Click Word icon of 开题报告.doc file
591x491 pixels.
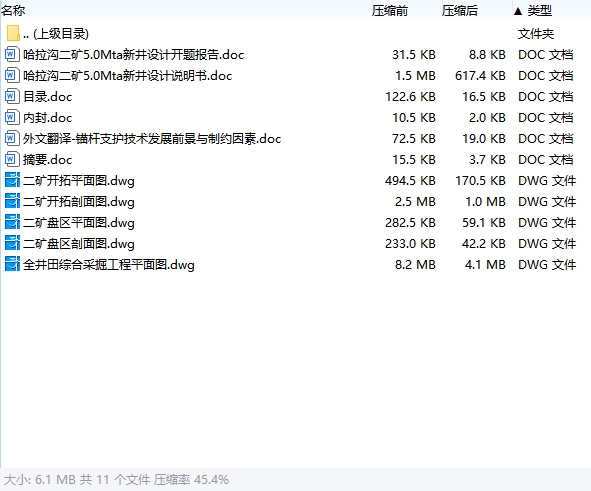[x=11, y=54]
